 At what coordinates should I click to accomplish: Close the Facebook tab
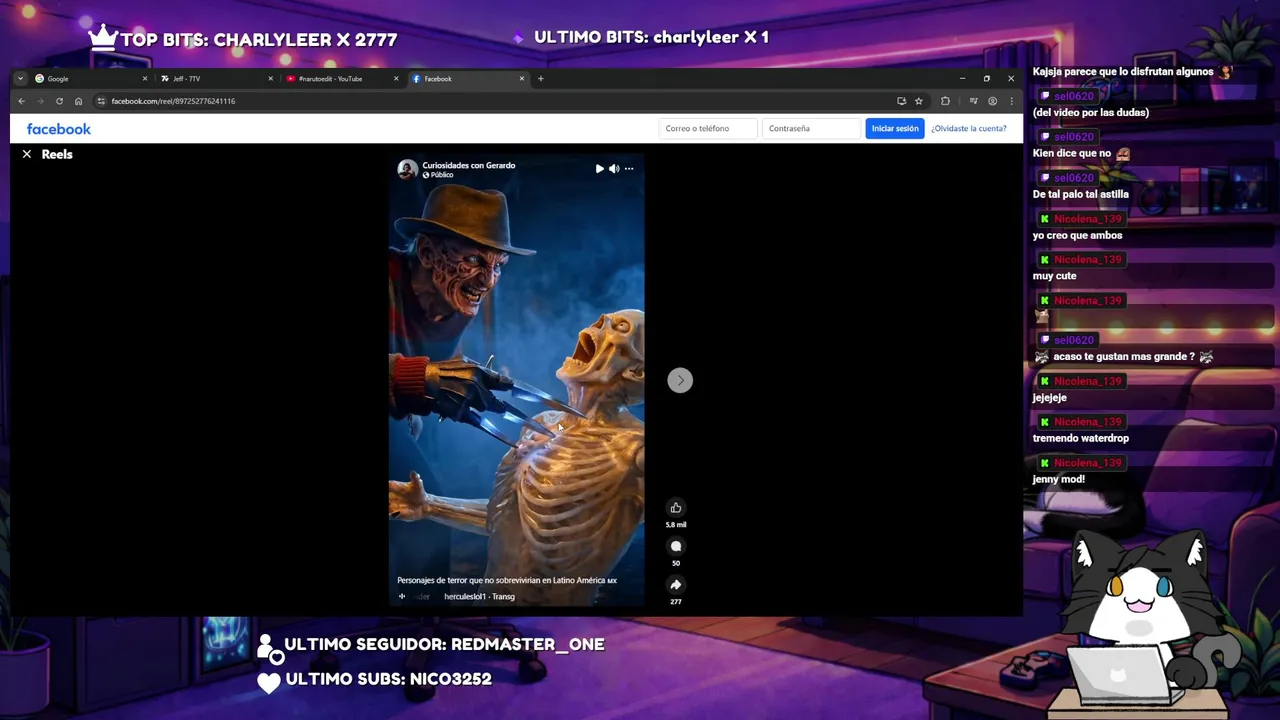click(521, 79)
